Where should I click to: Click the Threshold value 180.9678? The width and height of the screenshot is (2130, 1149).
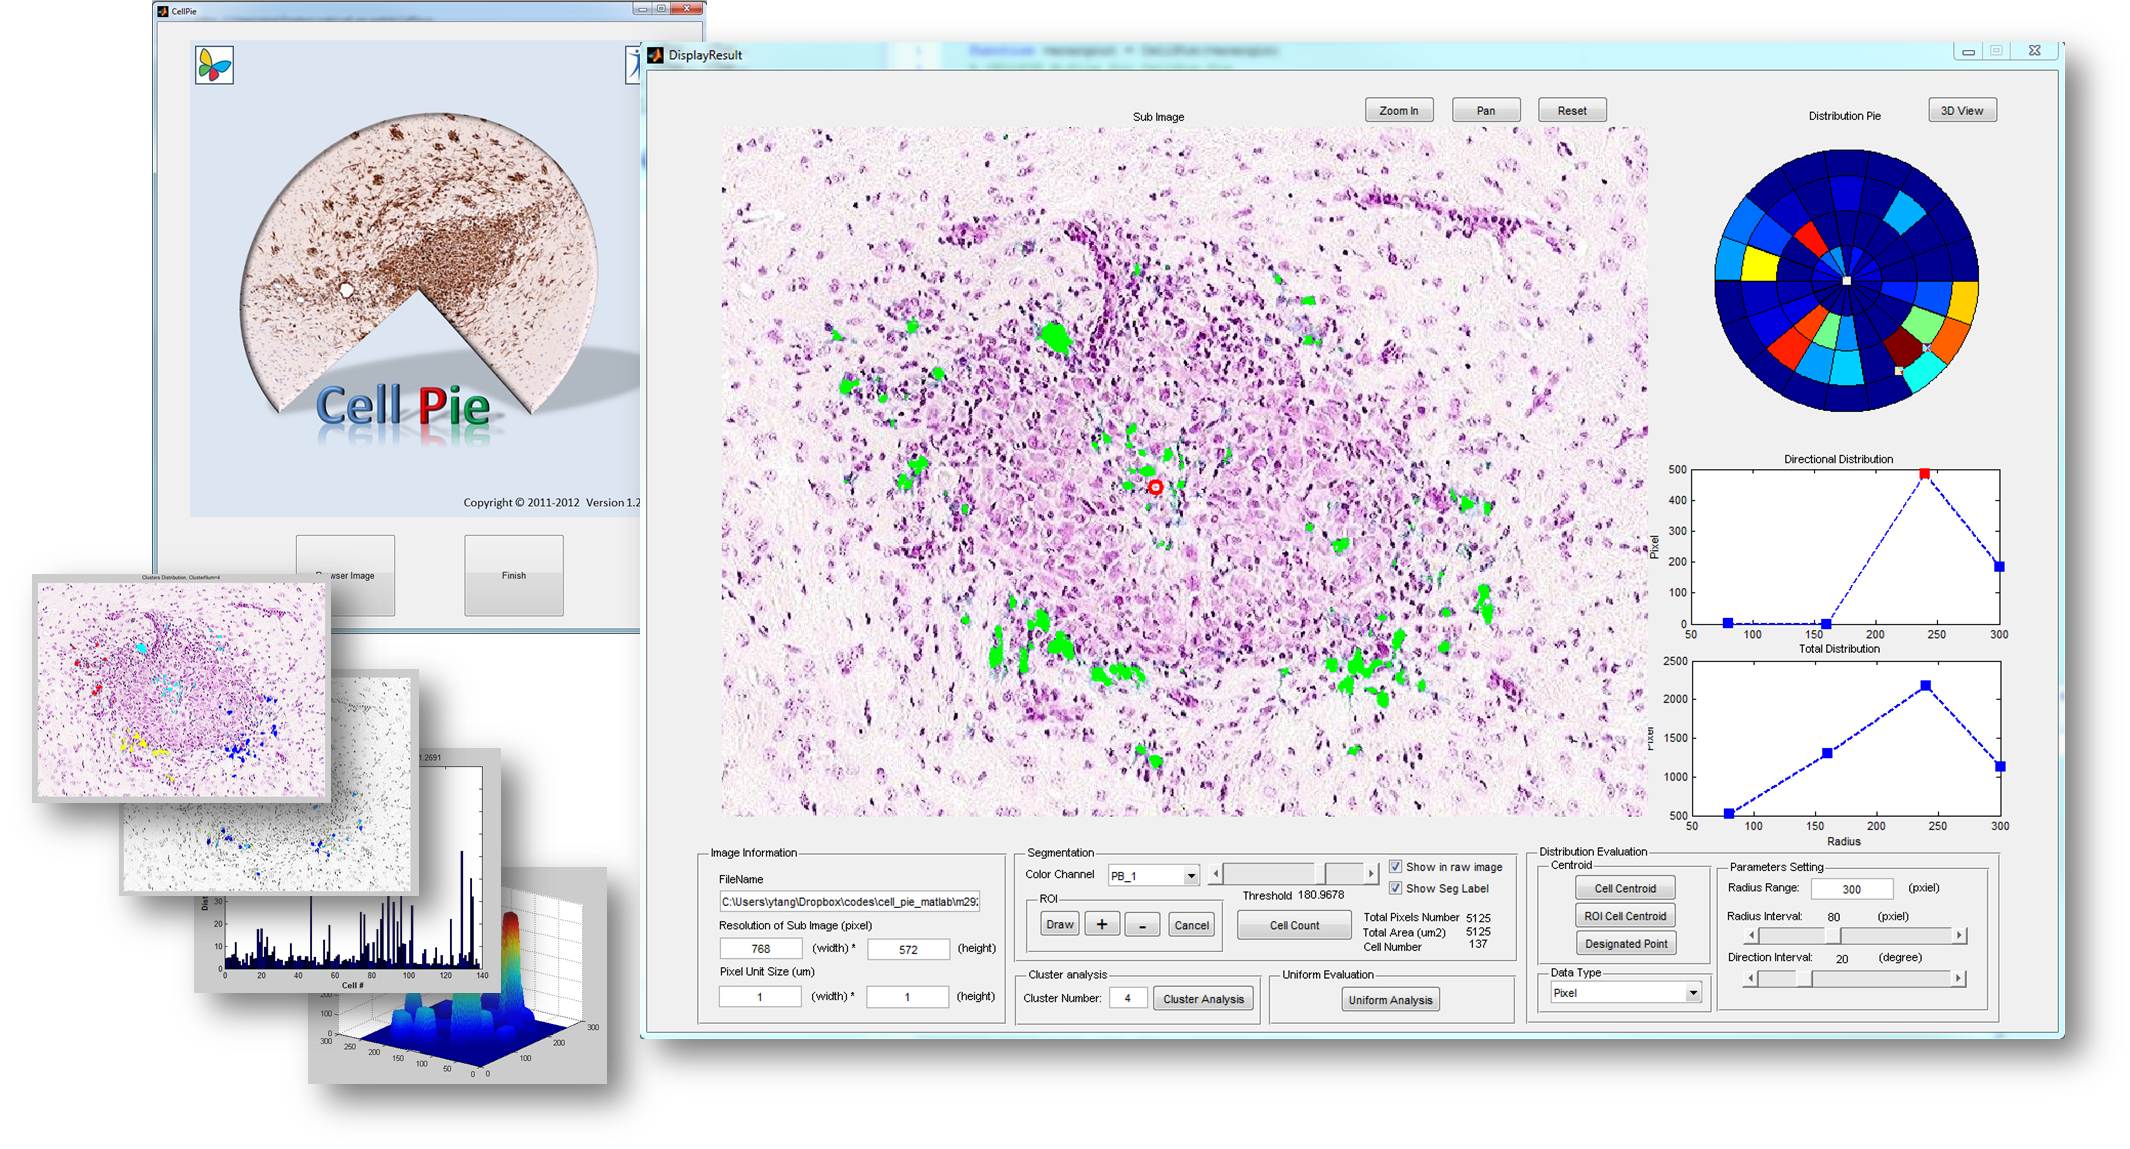[1320, 895]
